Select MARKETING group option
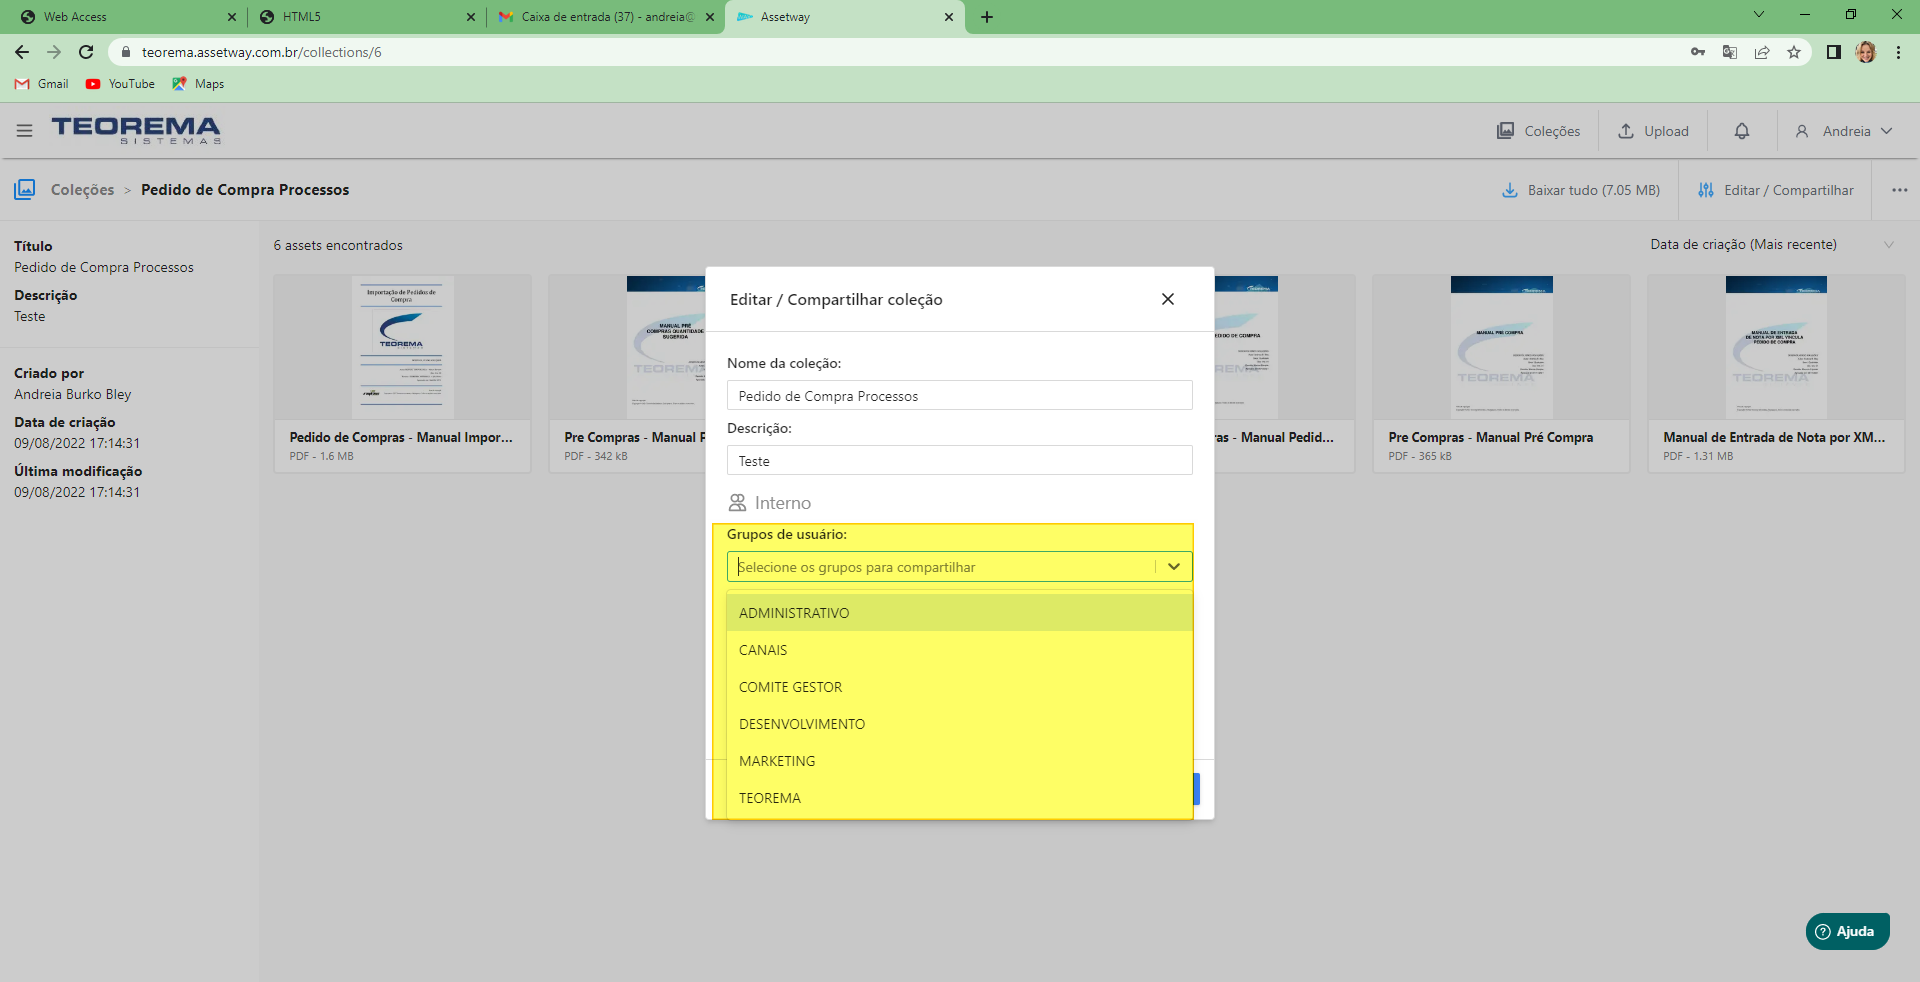This screenshot has height=982, width=1920. point(959,761)
